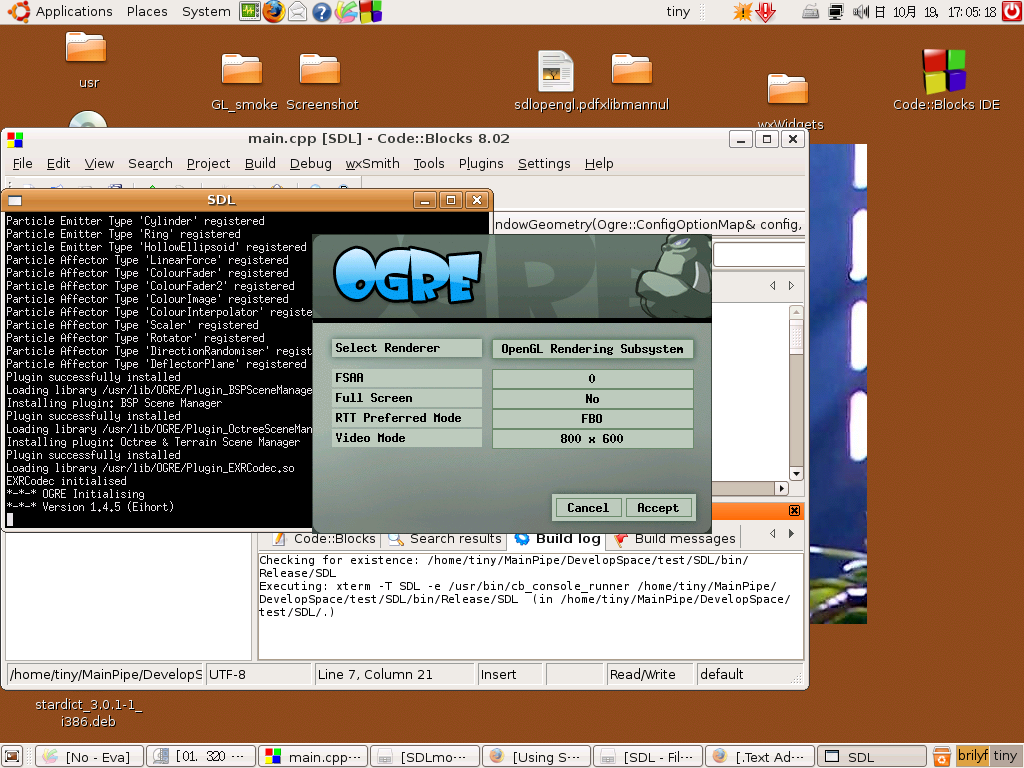Switch to the Build messages tab
The width and height of the screenshot is (1024, 768).
coord(675,539)
